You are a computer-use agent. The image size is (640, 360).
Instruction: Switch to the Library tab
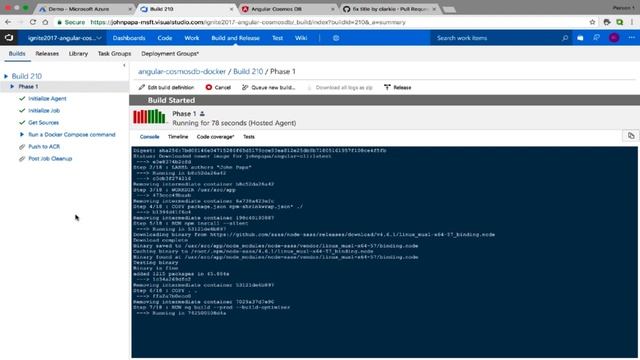pos(78,53)
